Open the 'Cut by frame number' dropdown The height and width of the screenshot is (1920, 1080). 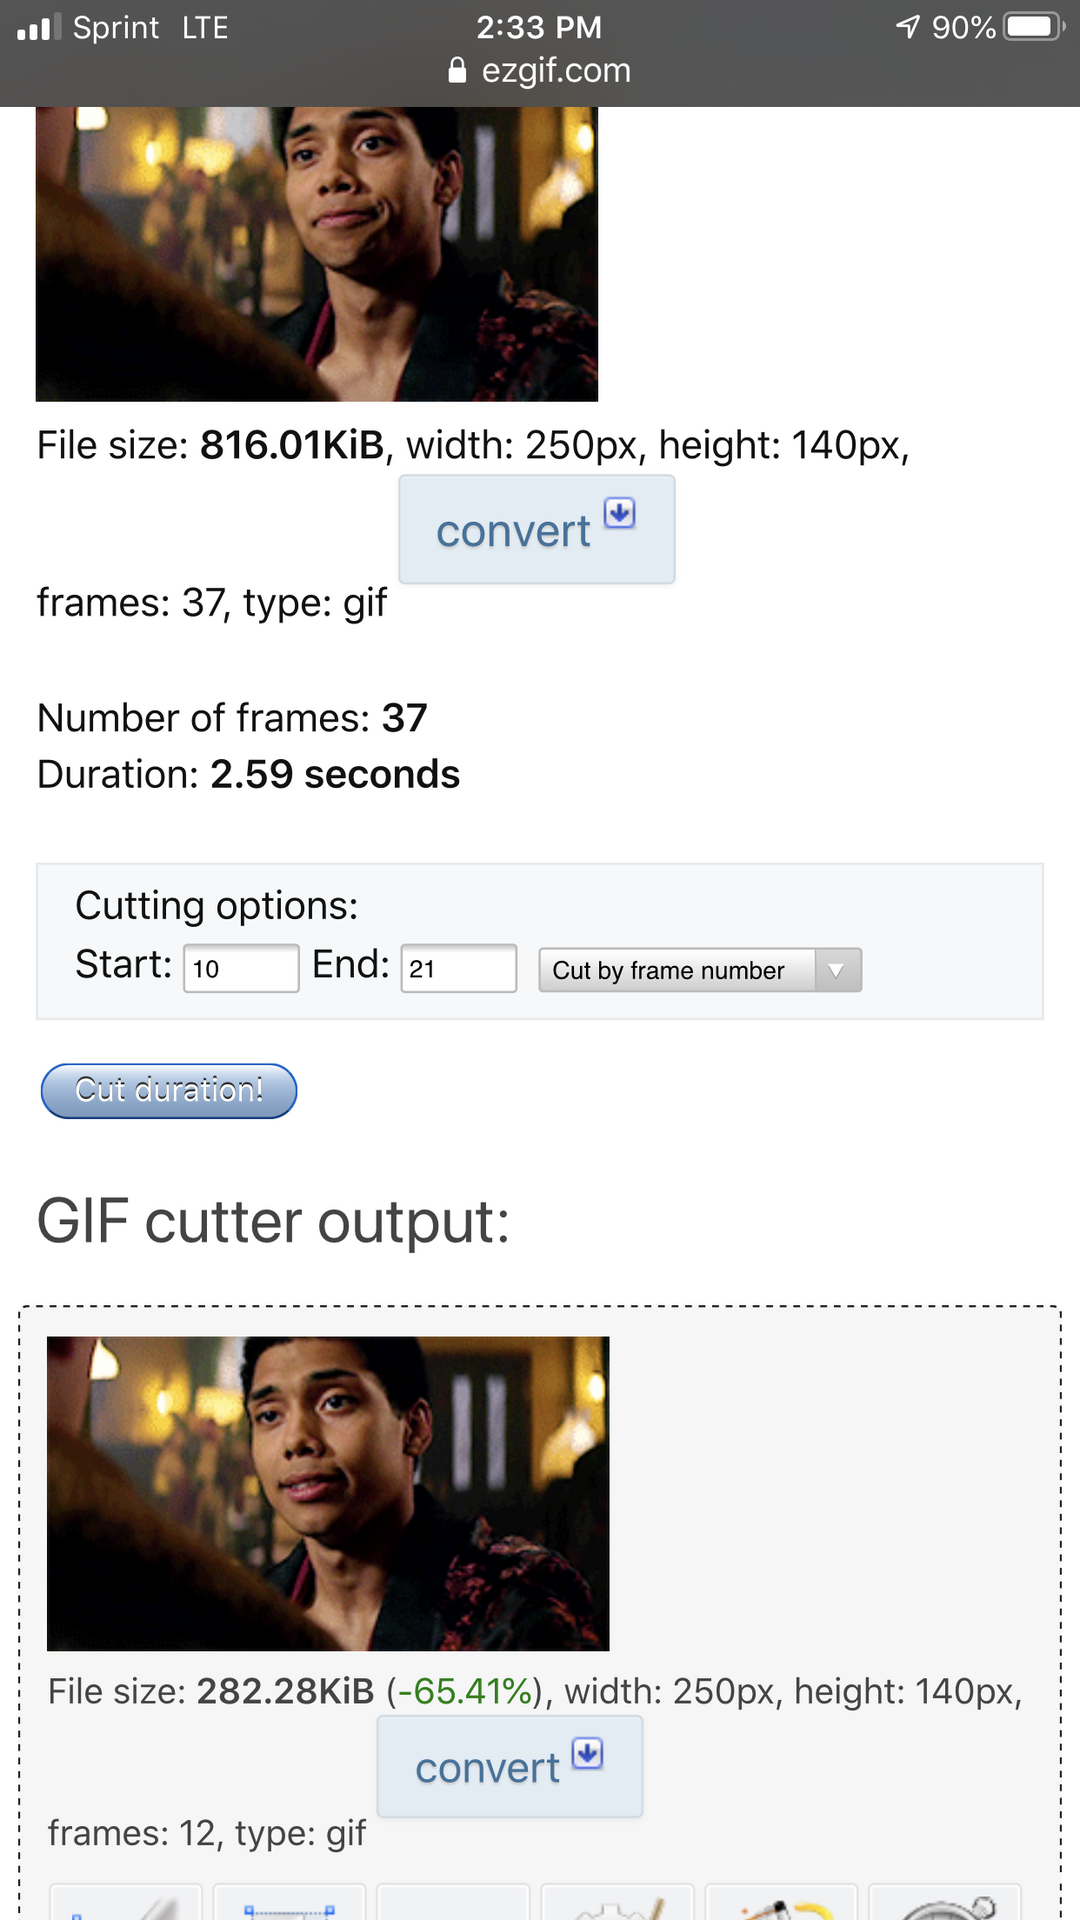[x=700, y=970]
